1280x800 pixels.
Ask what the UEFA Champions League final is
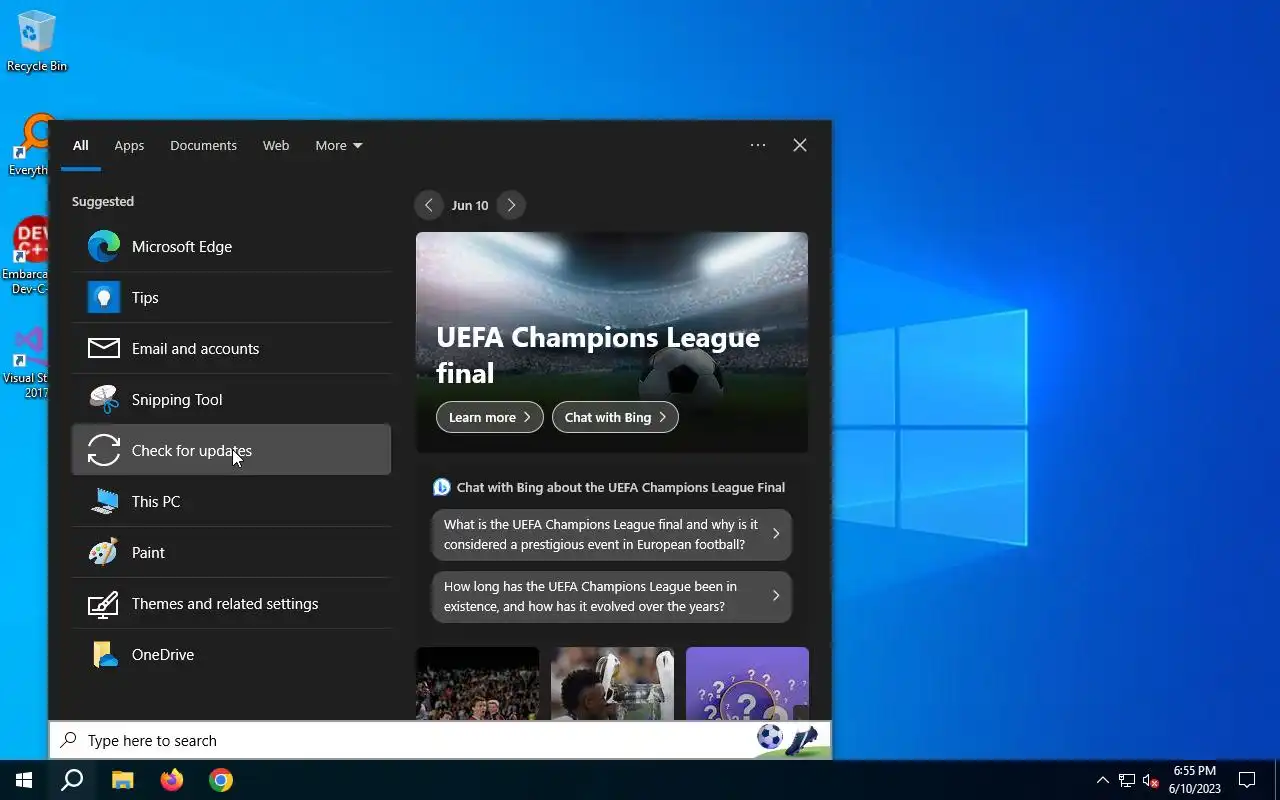(612, 534)
